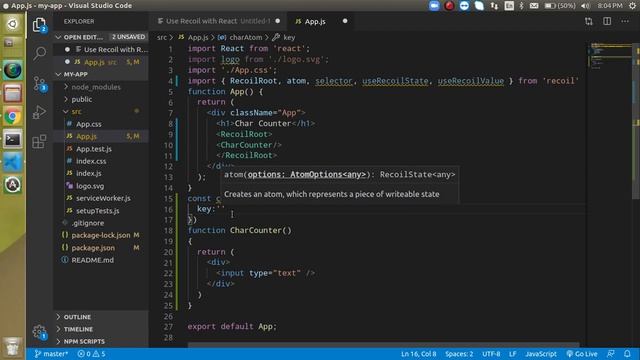Expand the Timeline section
This screenshot has height=360, width=640.
pyautogui.click(x=101, y=329)
